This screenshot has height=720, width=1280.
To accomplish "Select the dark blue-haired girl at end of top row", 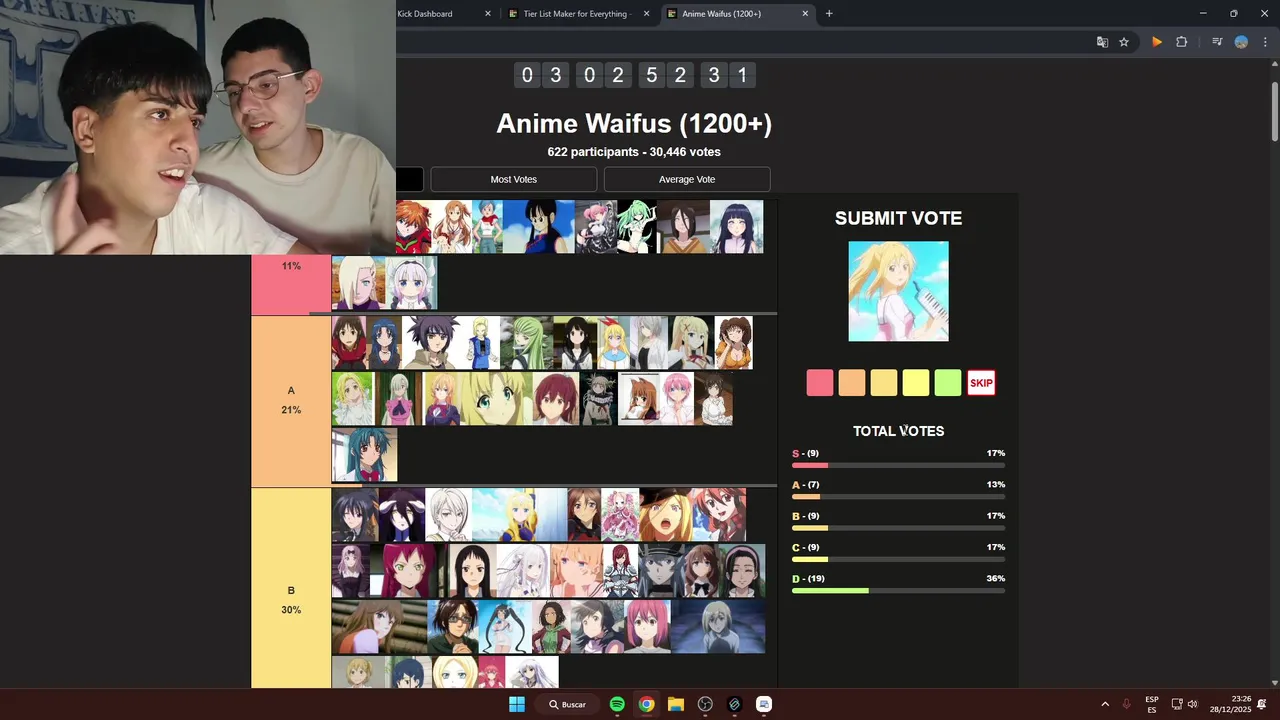I will [736, 226].
